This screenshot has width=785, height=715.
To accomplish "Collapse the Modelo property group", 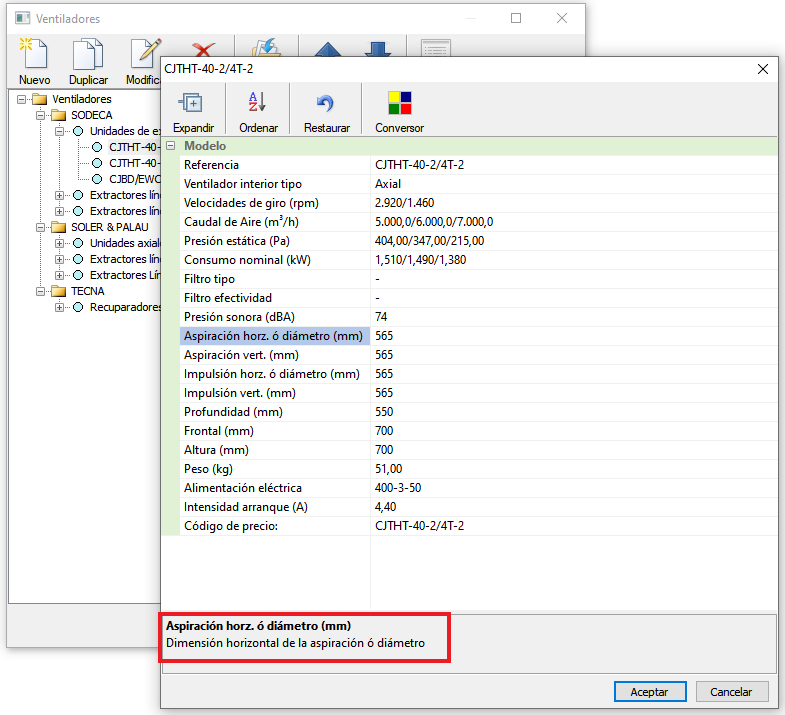I will (171, 146).
